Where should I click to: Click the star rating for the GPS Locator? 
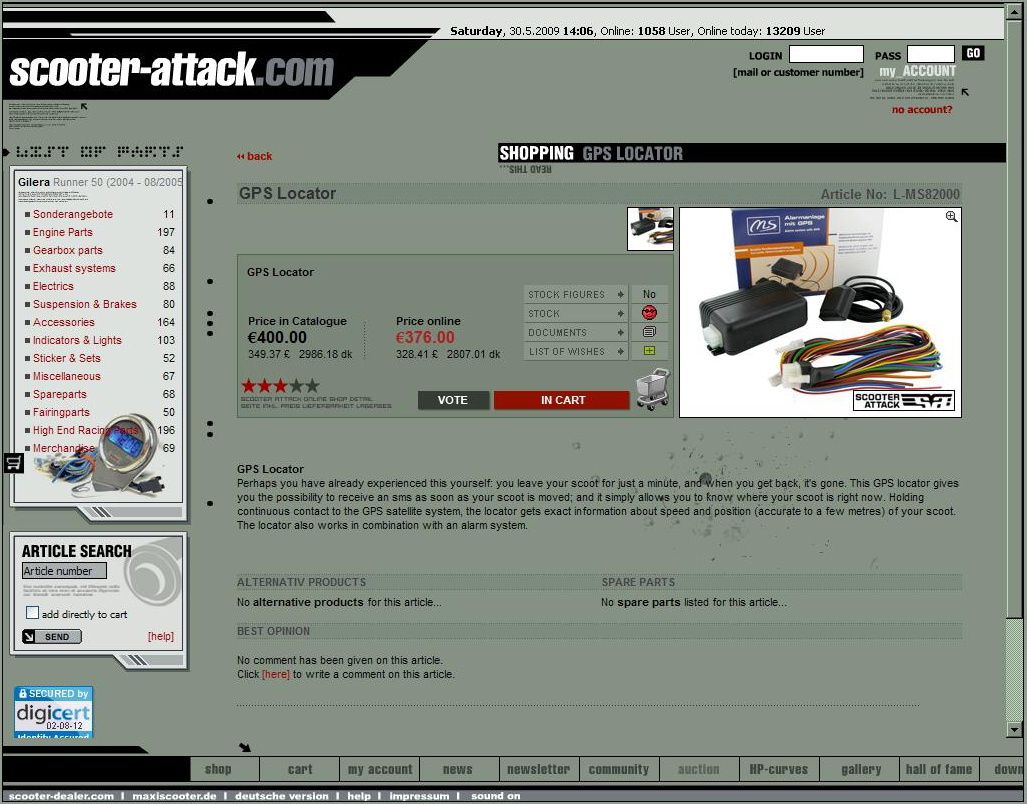280,385
